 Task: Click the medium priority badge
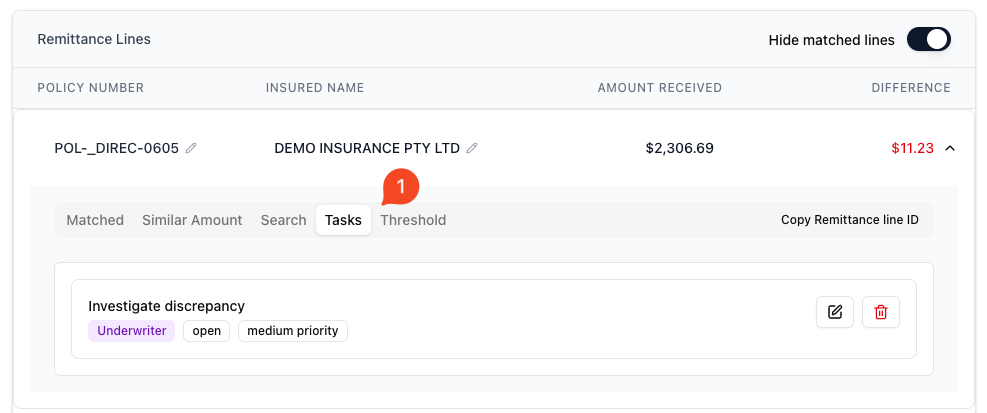pos(292,331)
